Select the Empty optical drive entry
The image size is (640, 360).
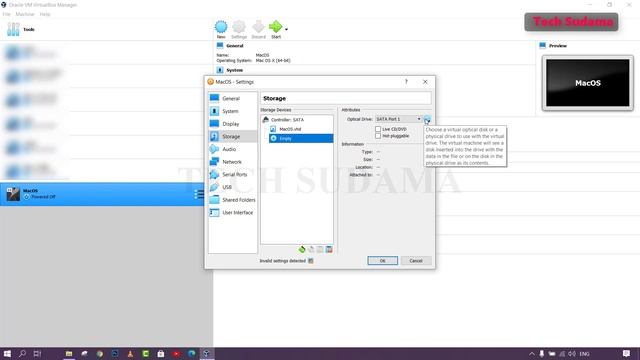pos(301,138)
